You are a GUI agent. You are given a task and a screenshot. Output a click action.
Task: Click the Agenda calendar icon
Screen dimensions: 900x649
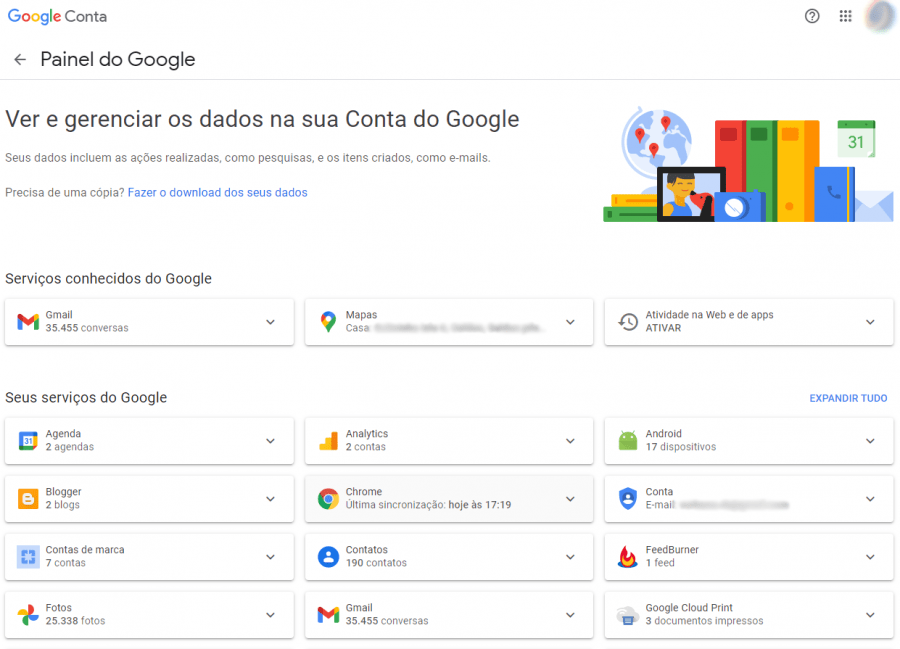click(28, 441)
